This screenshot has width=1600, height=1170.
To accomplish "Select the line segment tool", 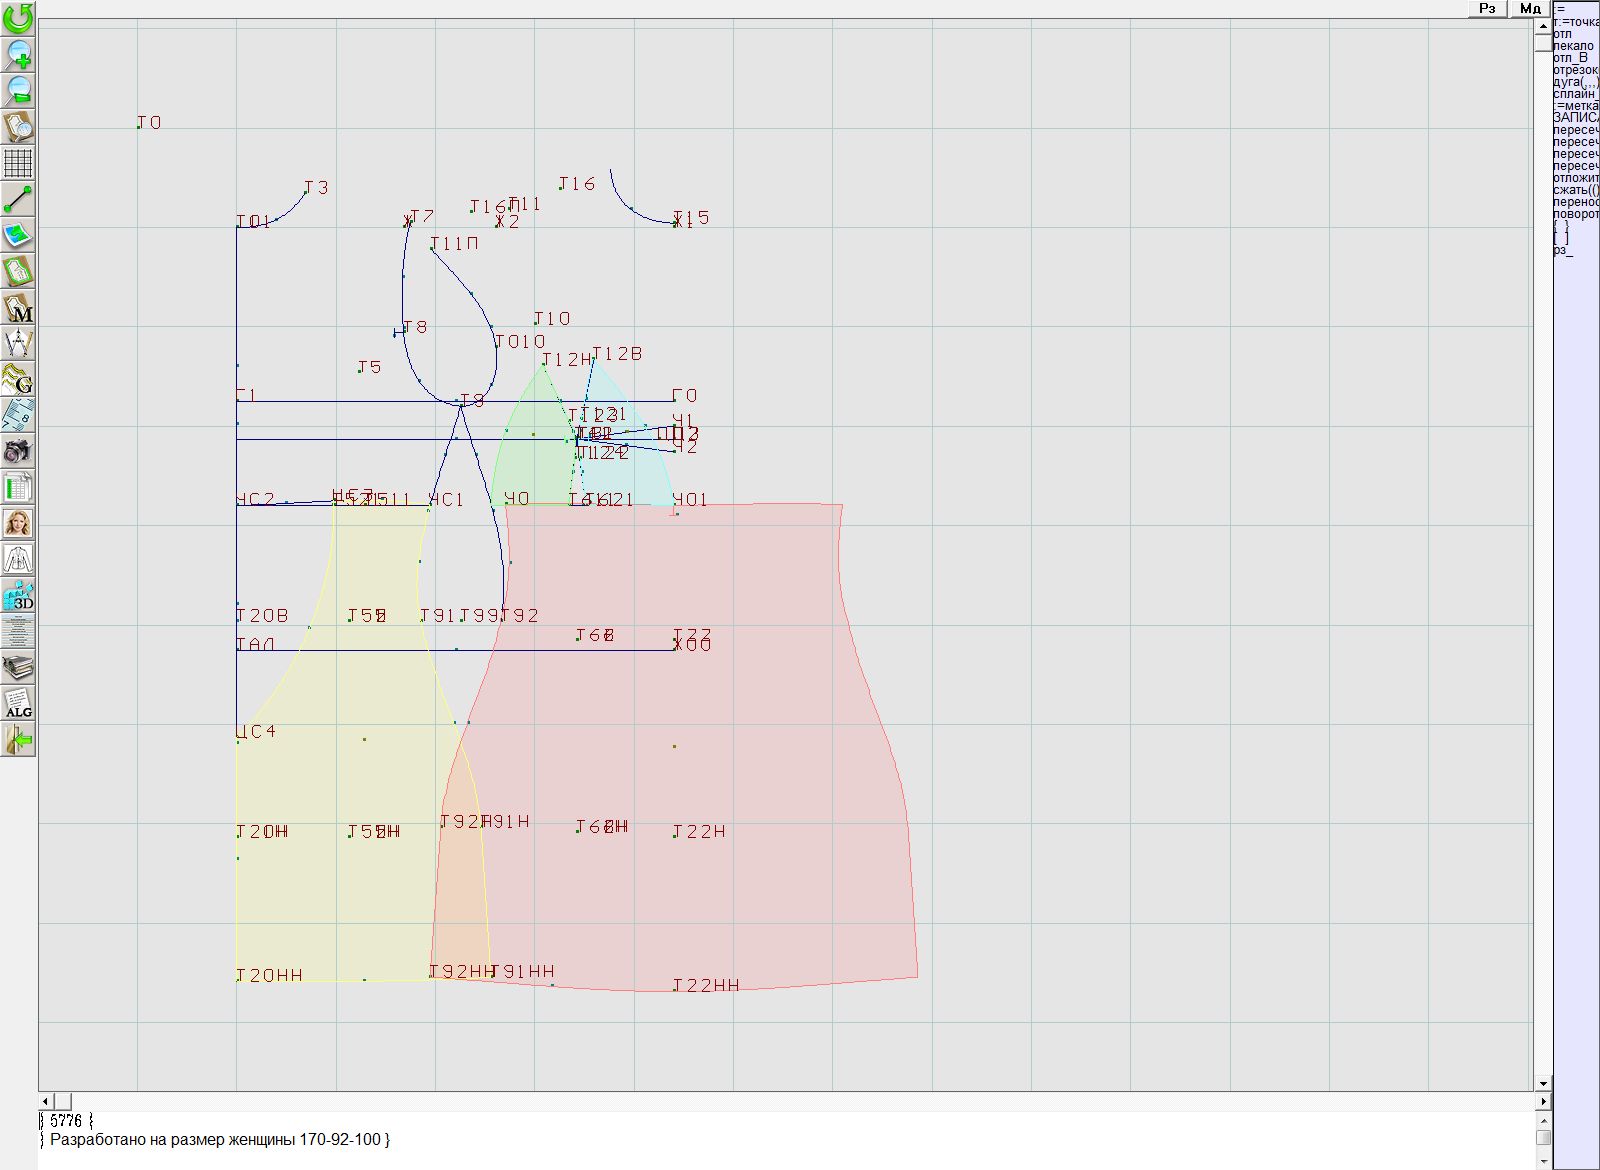I will click(x=18, y=199).
